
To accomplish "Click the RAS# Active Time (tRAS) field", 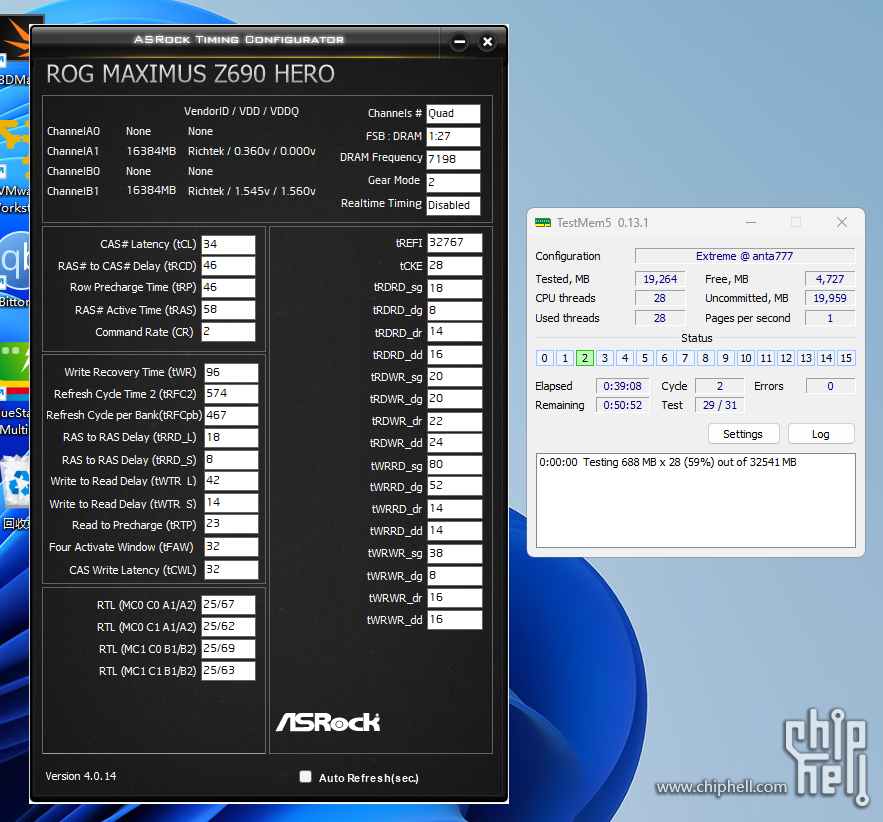I will tap(228, 310).
